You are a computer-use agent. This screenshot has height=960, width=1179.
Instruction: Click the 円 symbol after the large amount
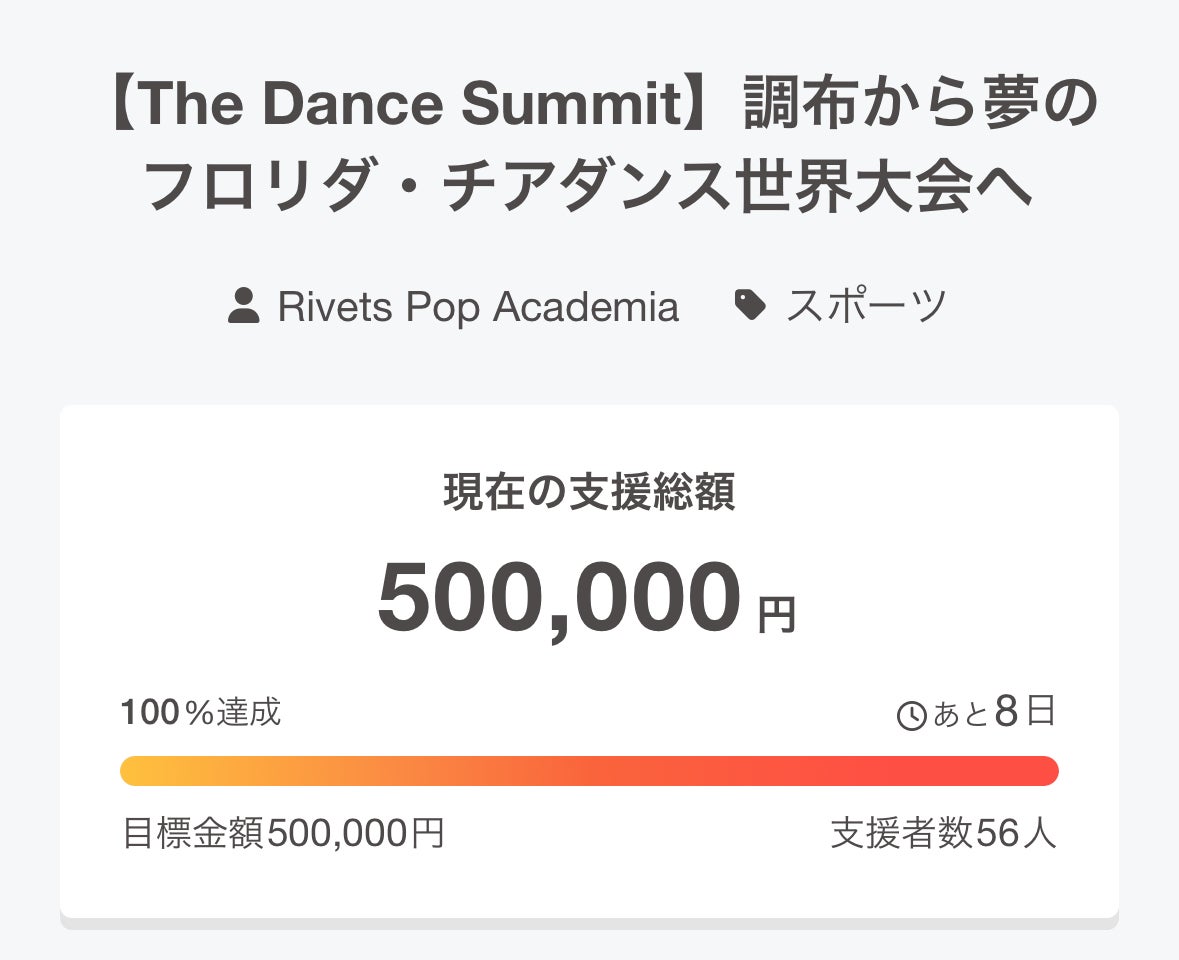[776, 614]
